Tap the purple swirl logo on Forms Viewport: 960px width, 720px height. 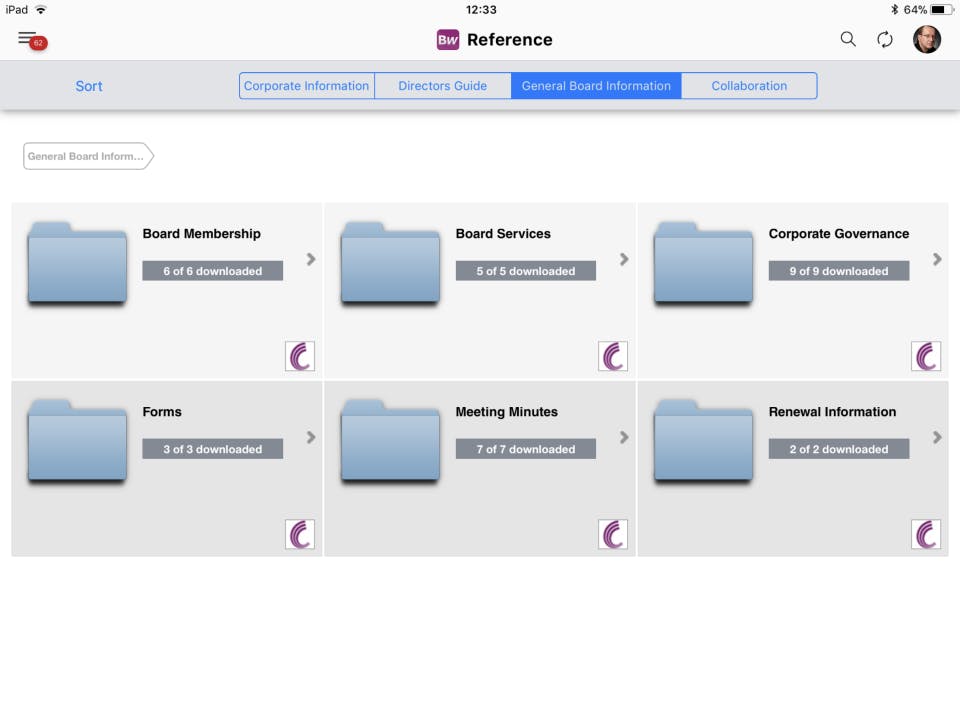pos(300,534)
